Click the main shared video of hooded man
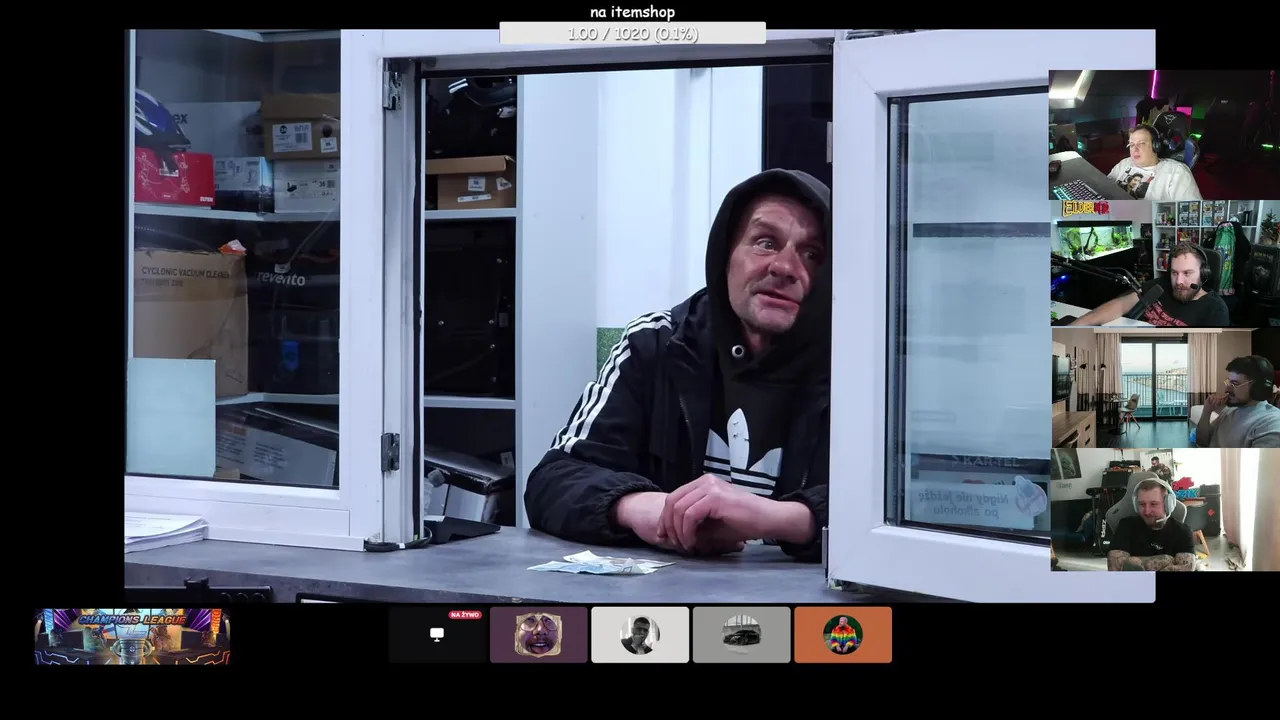 click(x=640, y=316)
